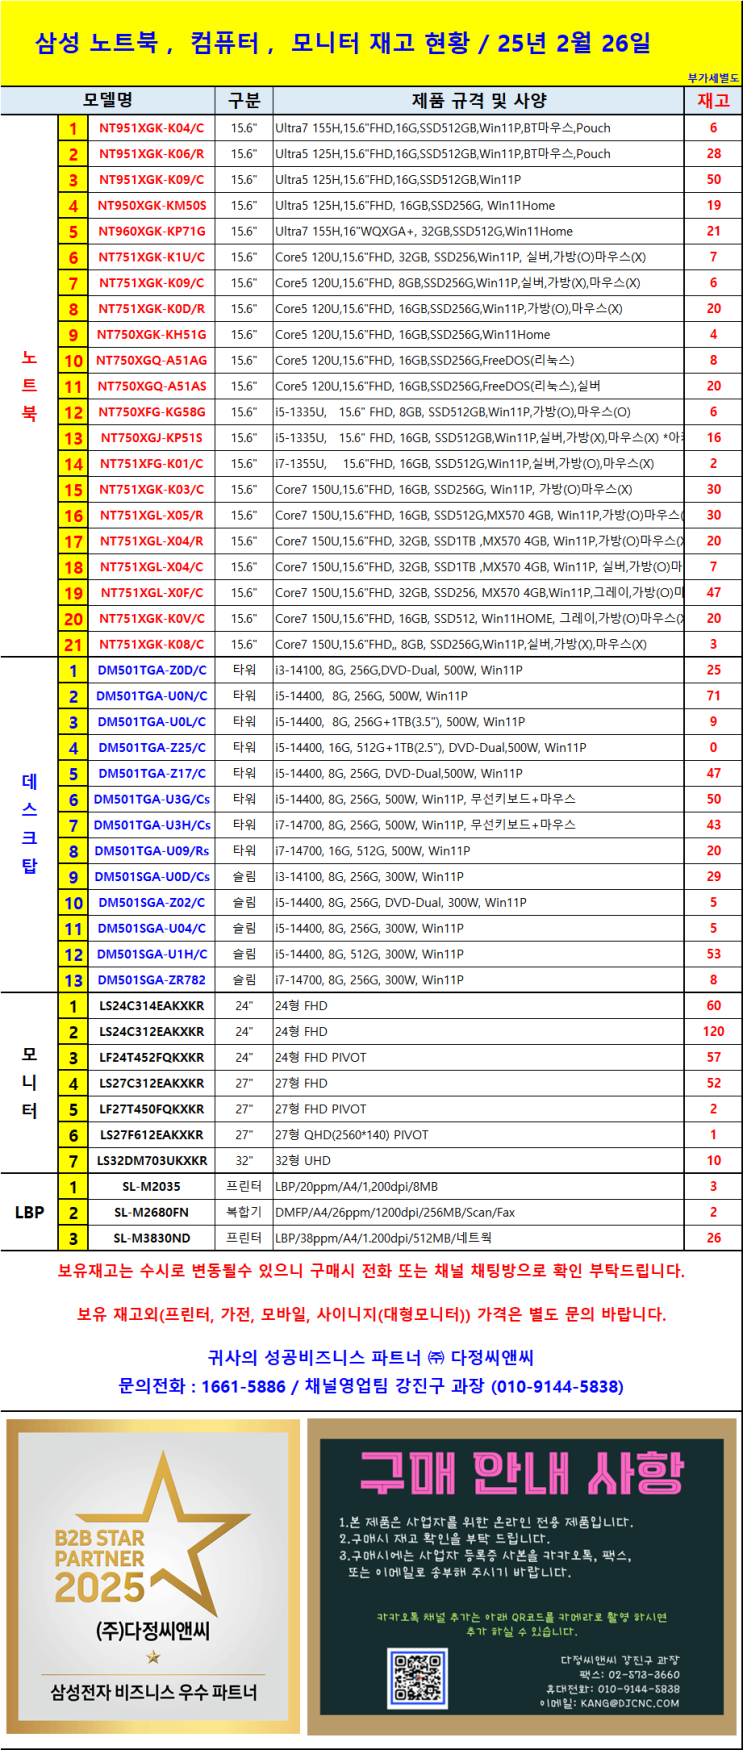Click the 노트북 category label

[x=29, y=385]
